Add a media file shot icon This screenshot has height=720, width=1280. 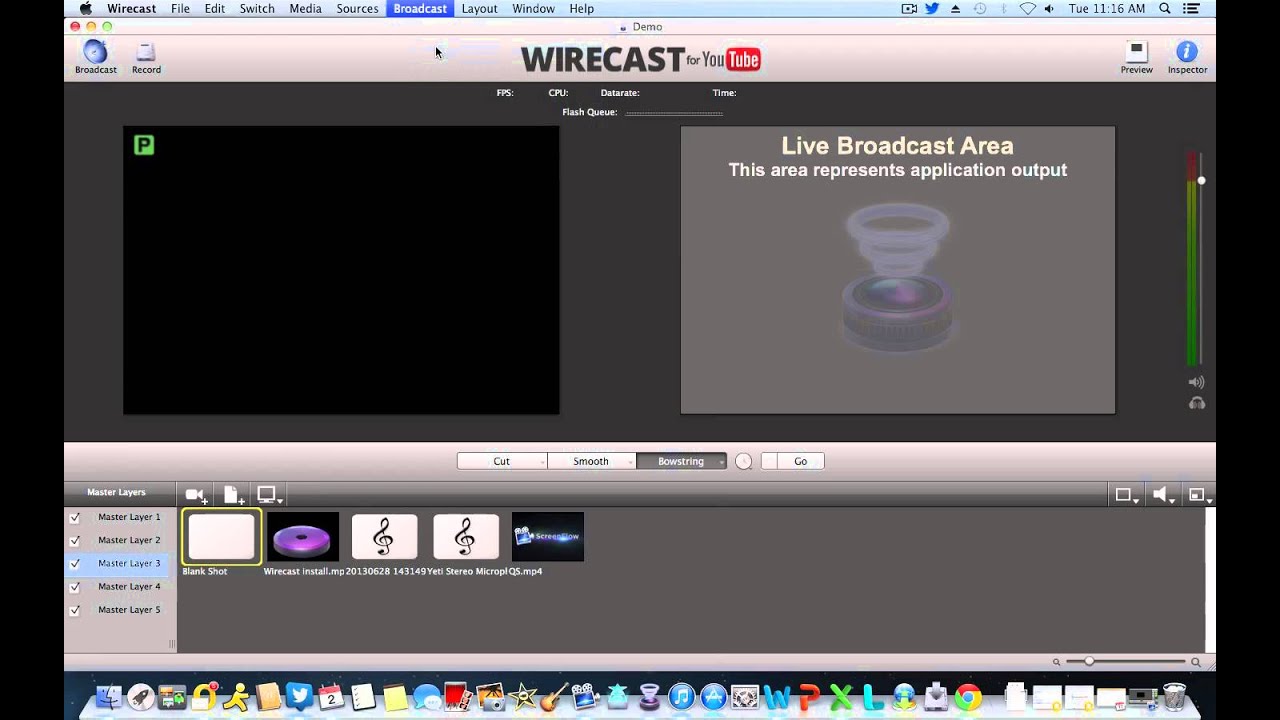233,495
